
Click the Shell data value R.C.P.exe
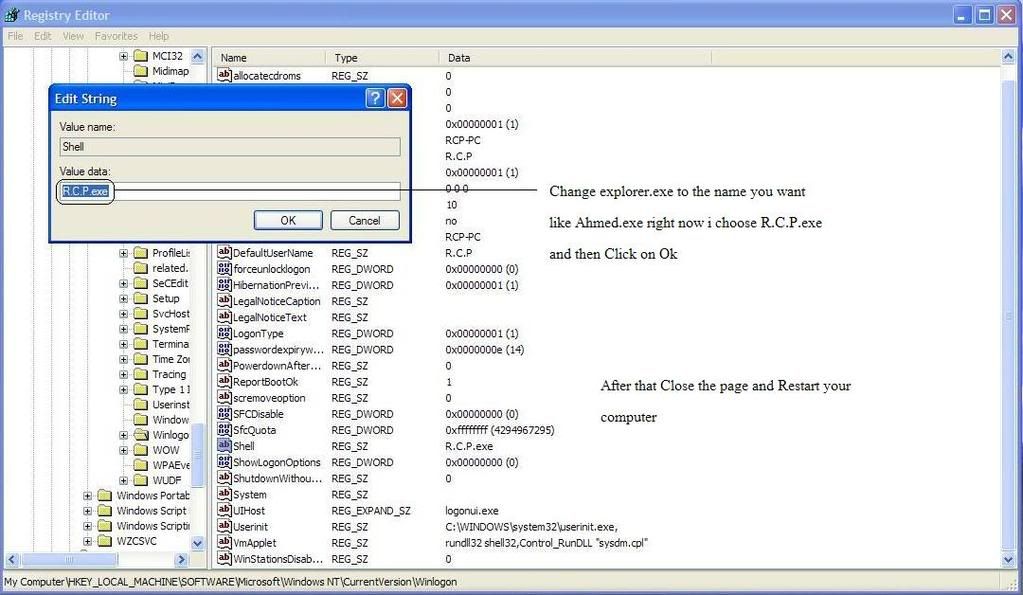(469, 446)
